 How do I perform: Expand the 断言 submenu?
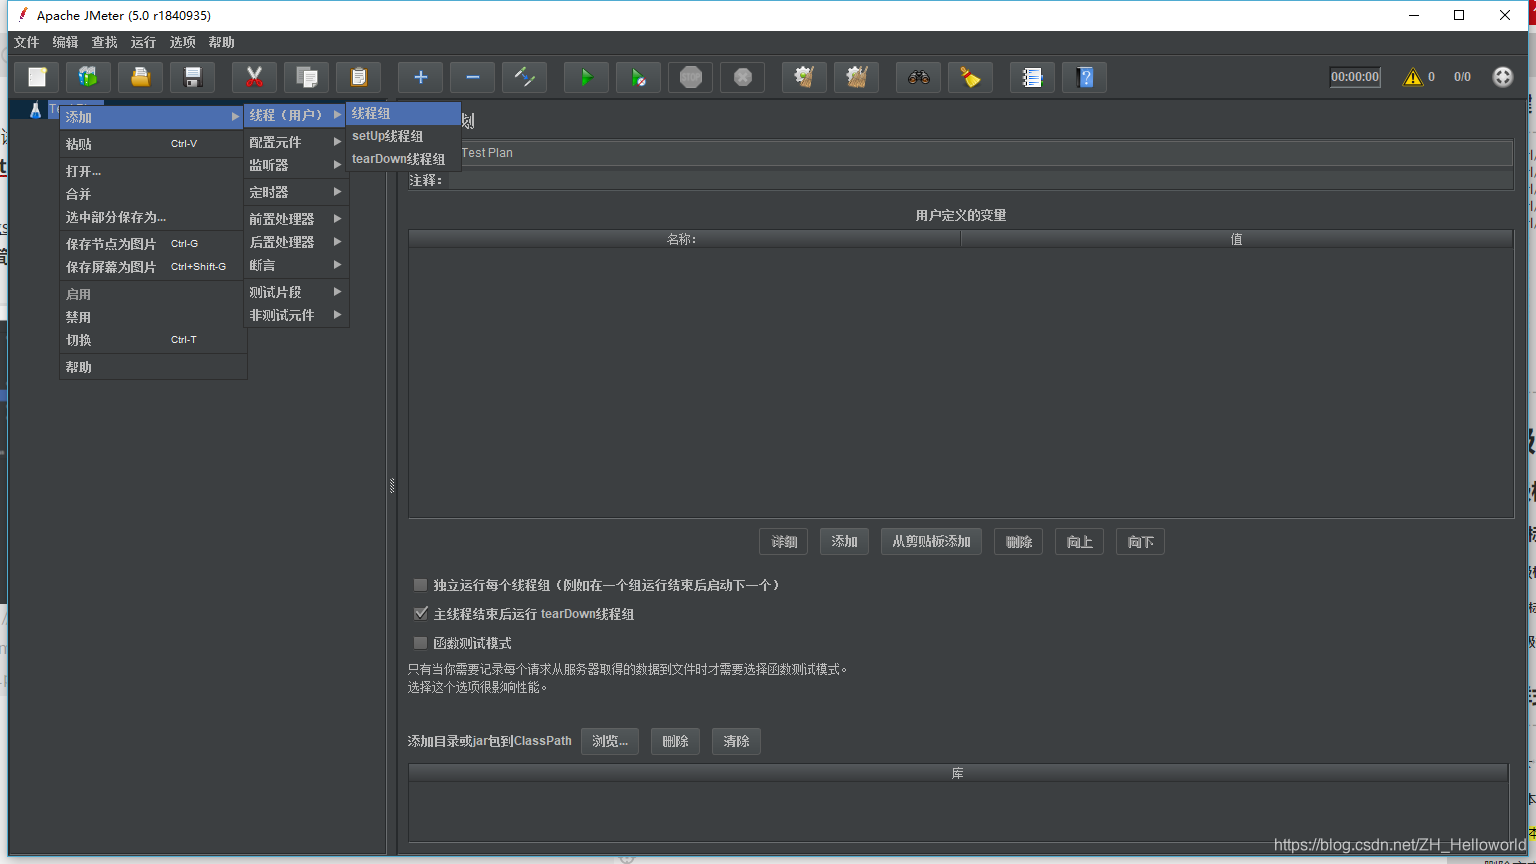(296, 265)
